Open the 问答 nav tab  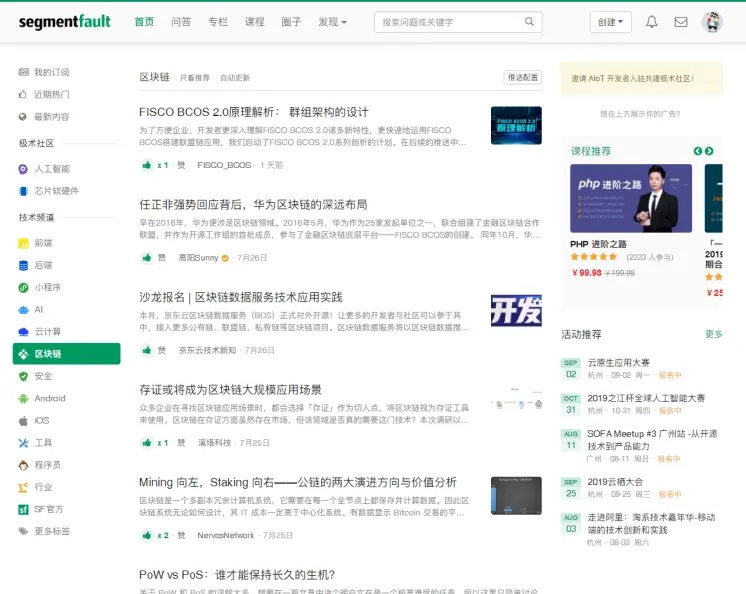(181, 22)
